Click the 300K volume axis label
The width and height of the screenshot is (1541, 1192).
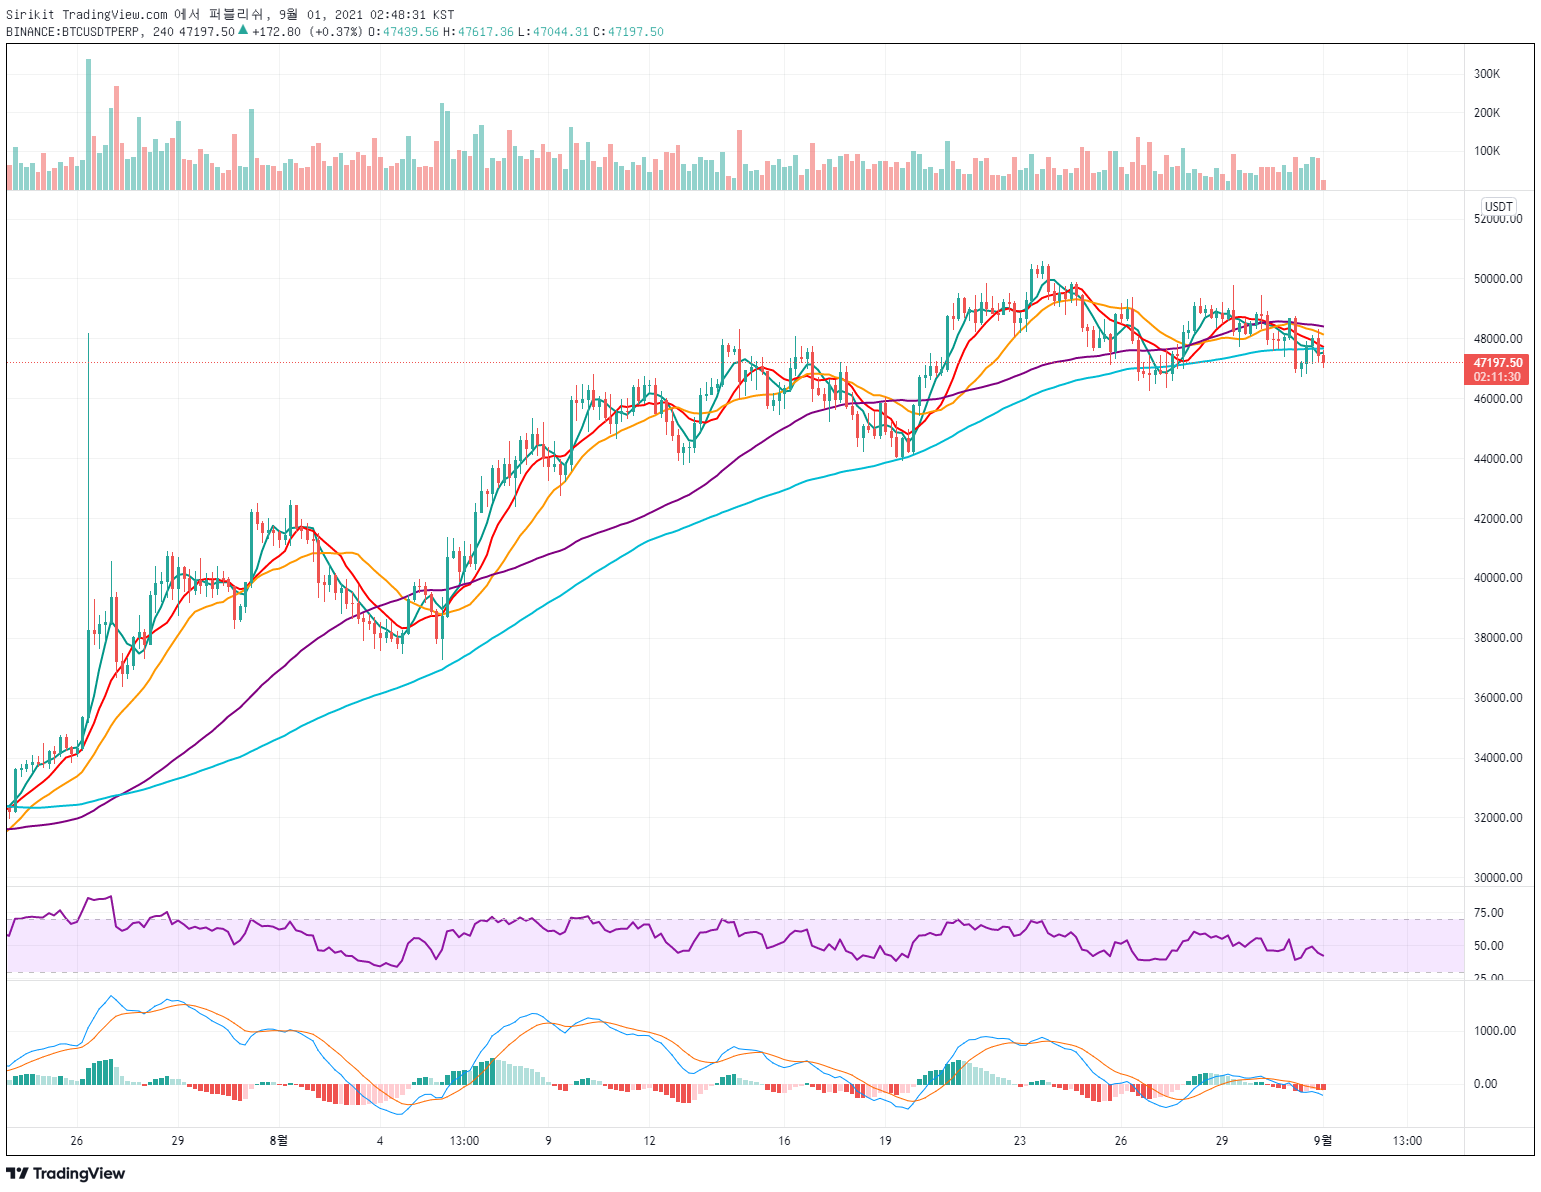(x=1487, y=74)
